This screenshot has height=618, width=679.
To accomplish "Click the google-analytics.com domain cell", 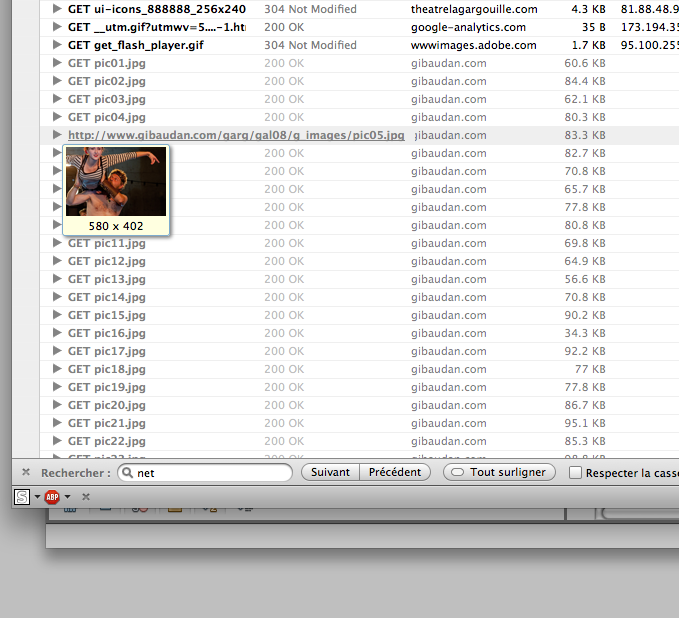I will point(468,27).
